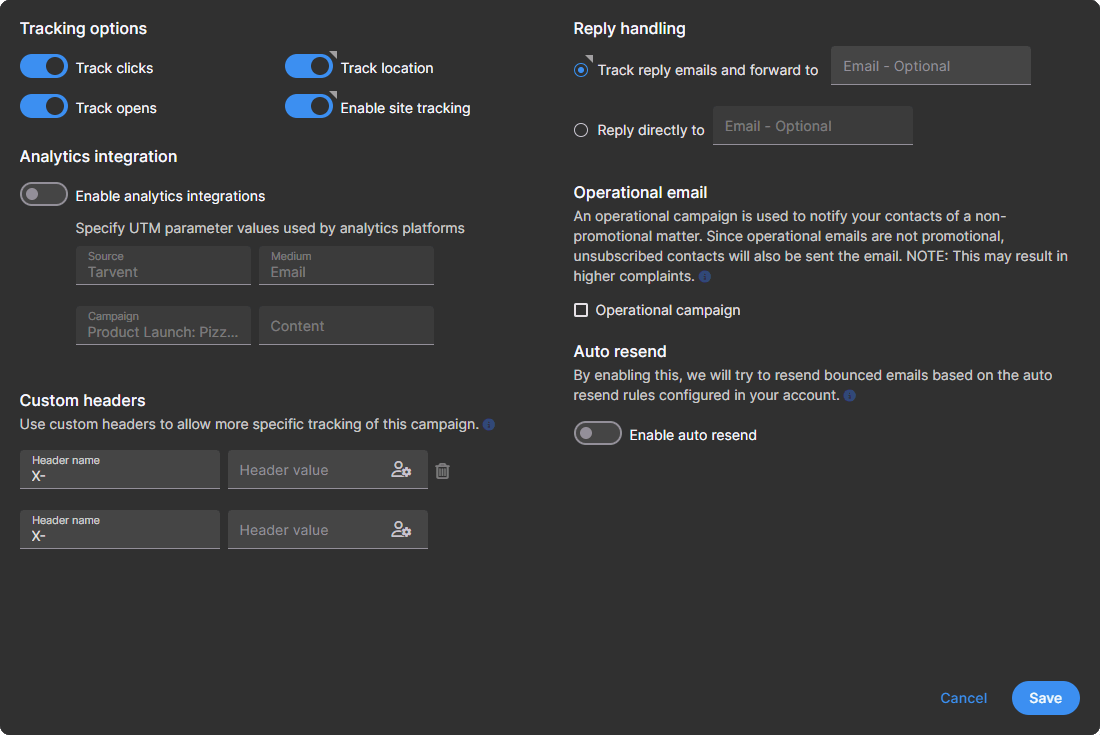1100x735 pixels.
Task: Open personalization picker in second Header value field
Action: pyautogui.click(x=401, y=530)
